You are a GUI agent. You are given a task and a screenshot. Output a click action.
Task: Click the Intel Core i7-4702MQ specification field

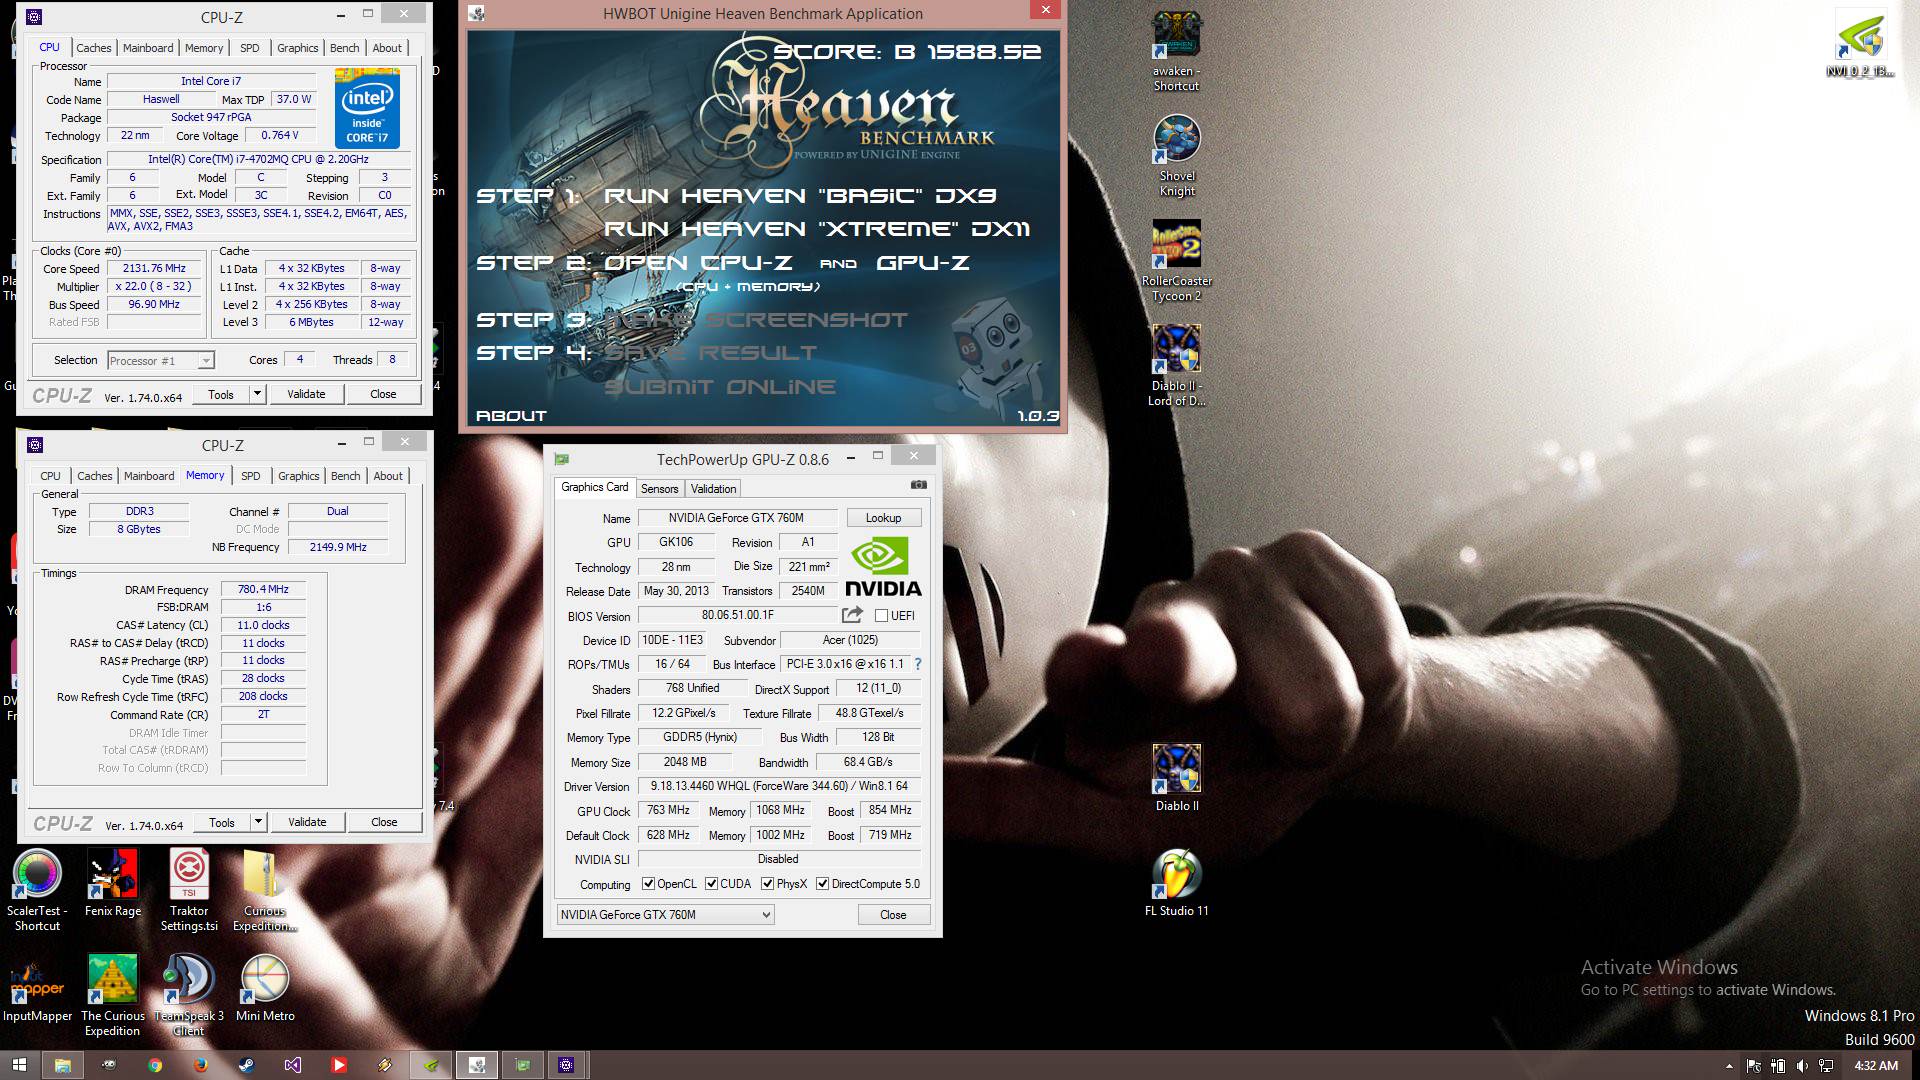(259, 160)
